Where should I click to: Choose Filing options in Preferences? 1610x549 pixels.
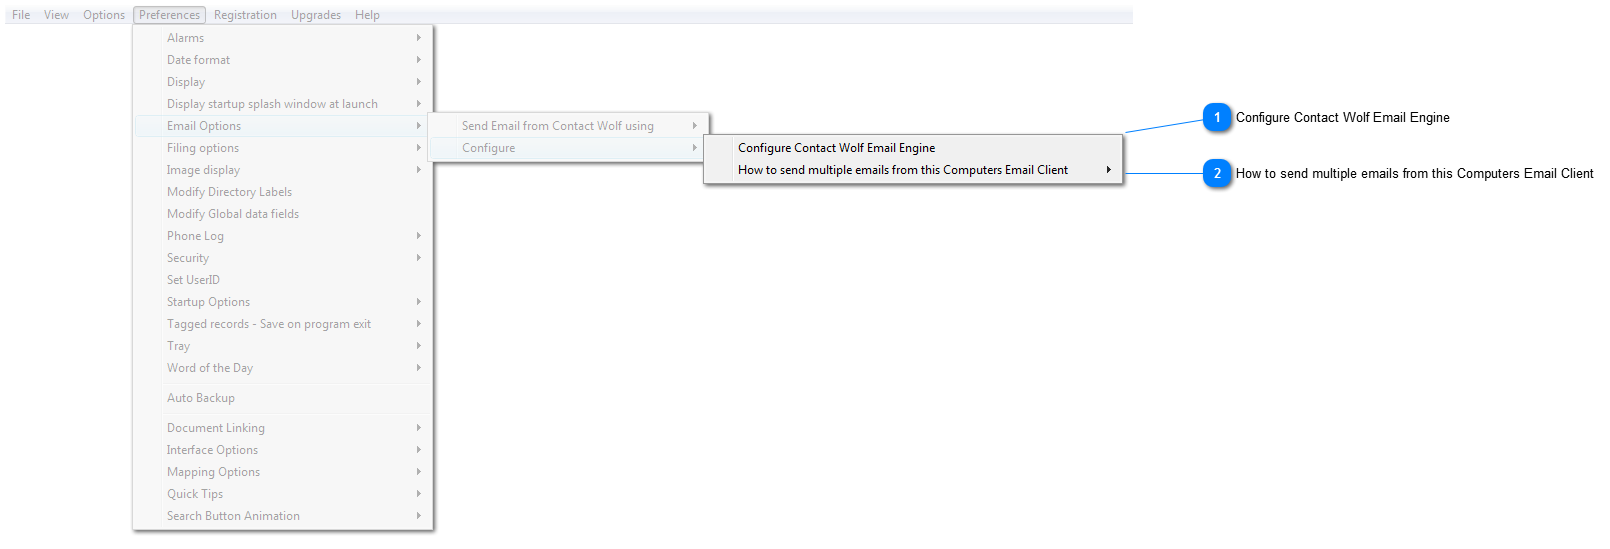tap(283, 148)
